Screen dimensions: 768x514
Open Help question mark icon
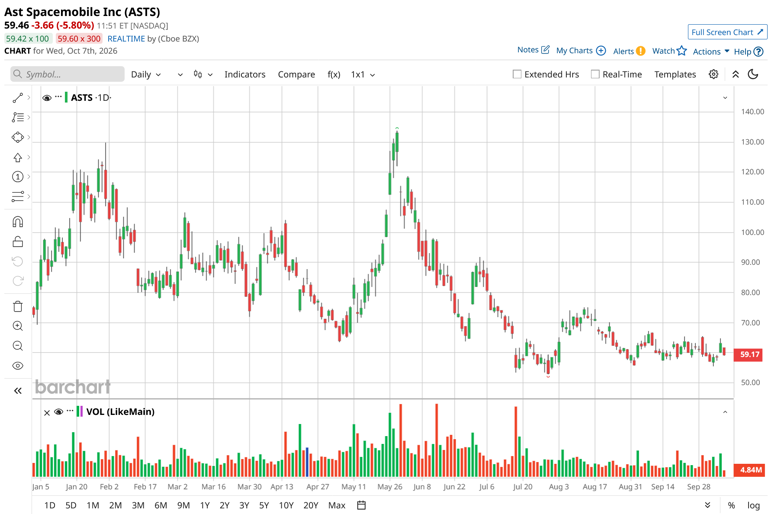point(758,51)
